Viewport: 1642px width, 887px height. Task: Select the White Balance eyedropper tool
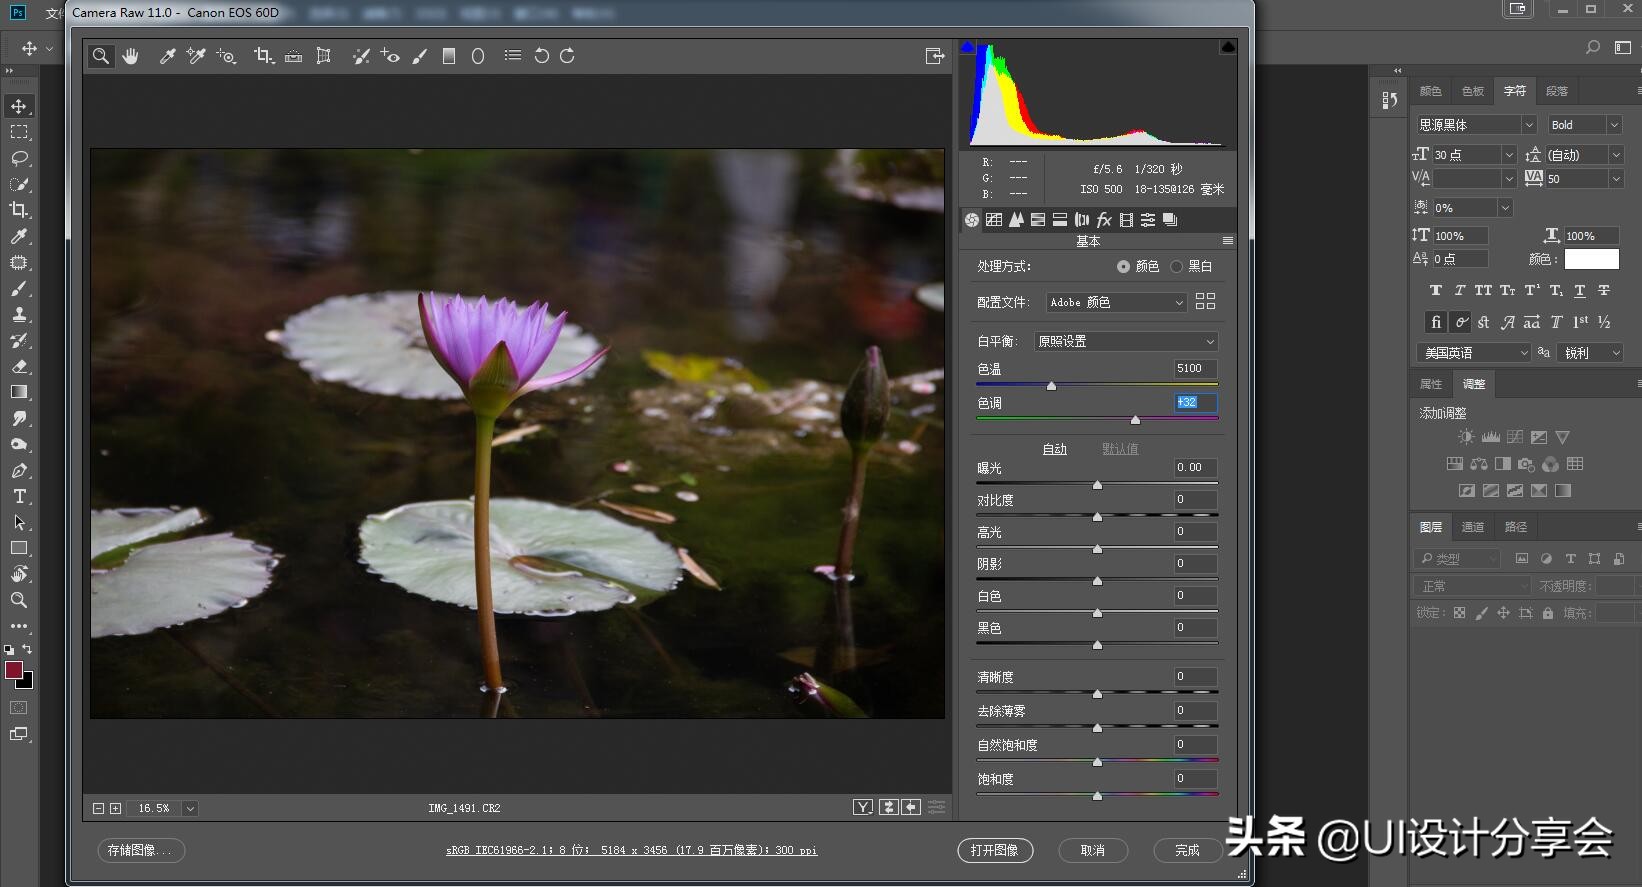pos(167,56)
